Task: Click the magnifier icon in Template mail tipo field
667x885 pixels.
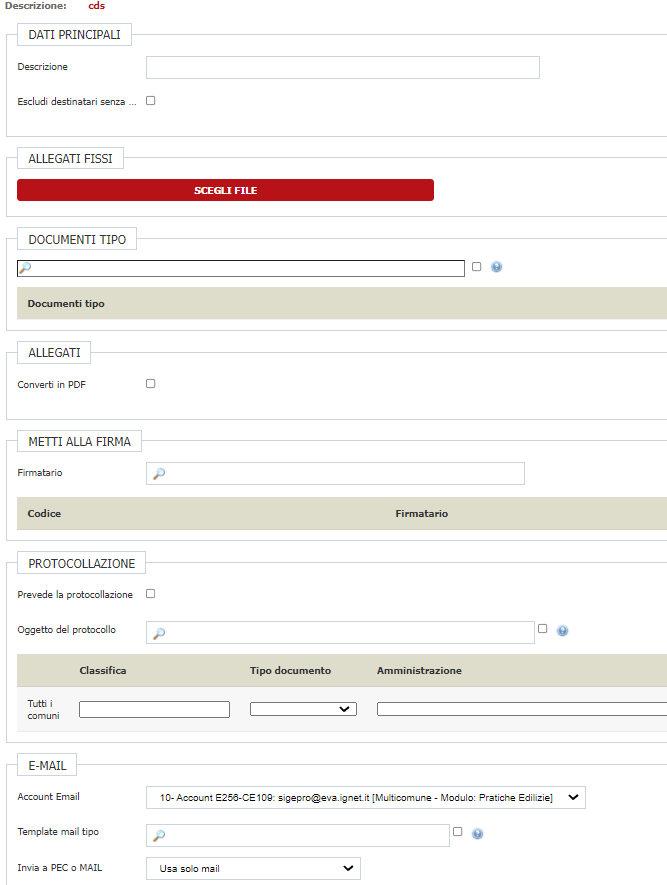Action: coord(158,835)
